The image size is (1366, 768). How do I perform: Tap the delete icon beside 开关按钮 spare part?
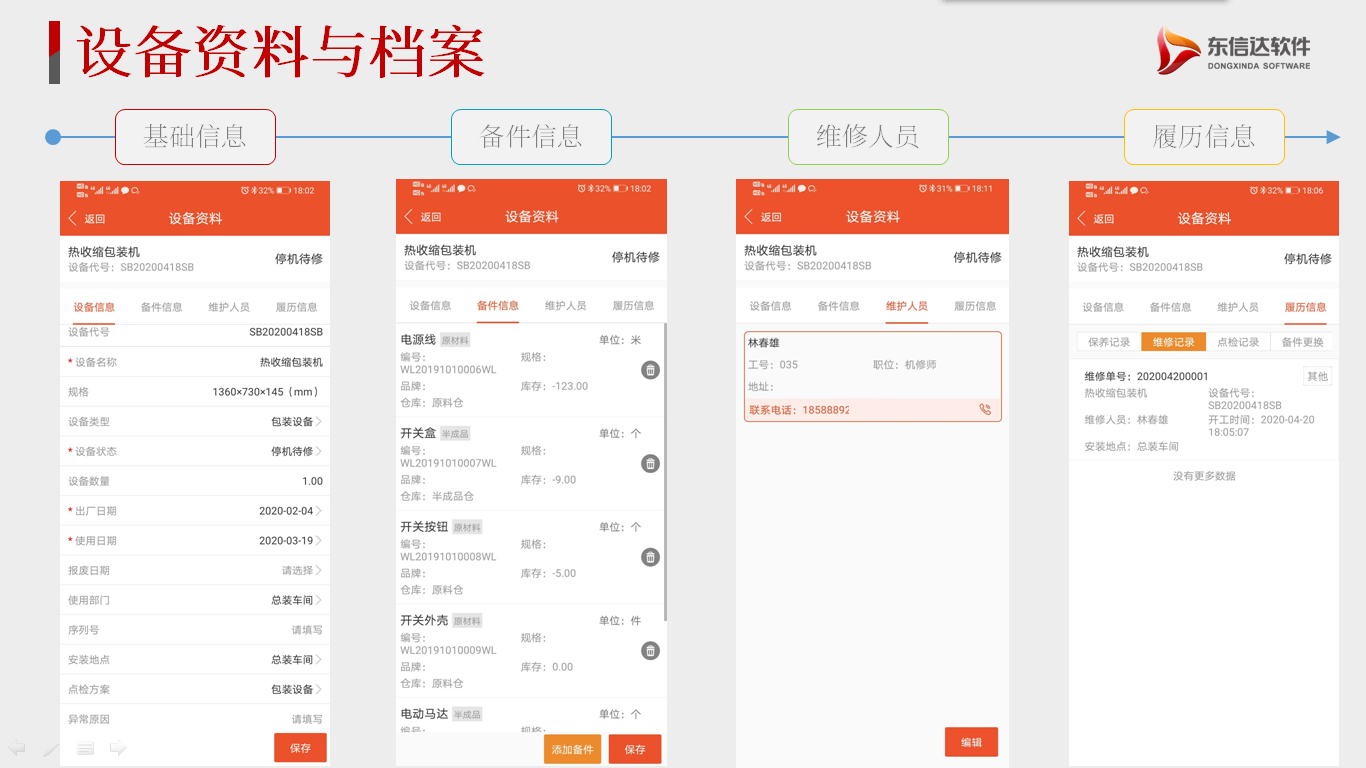click(x=650, y=557)
